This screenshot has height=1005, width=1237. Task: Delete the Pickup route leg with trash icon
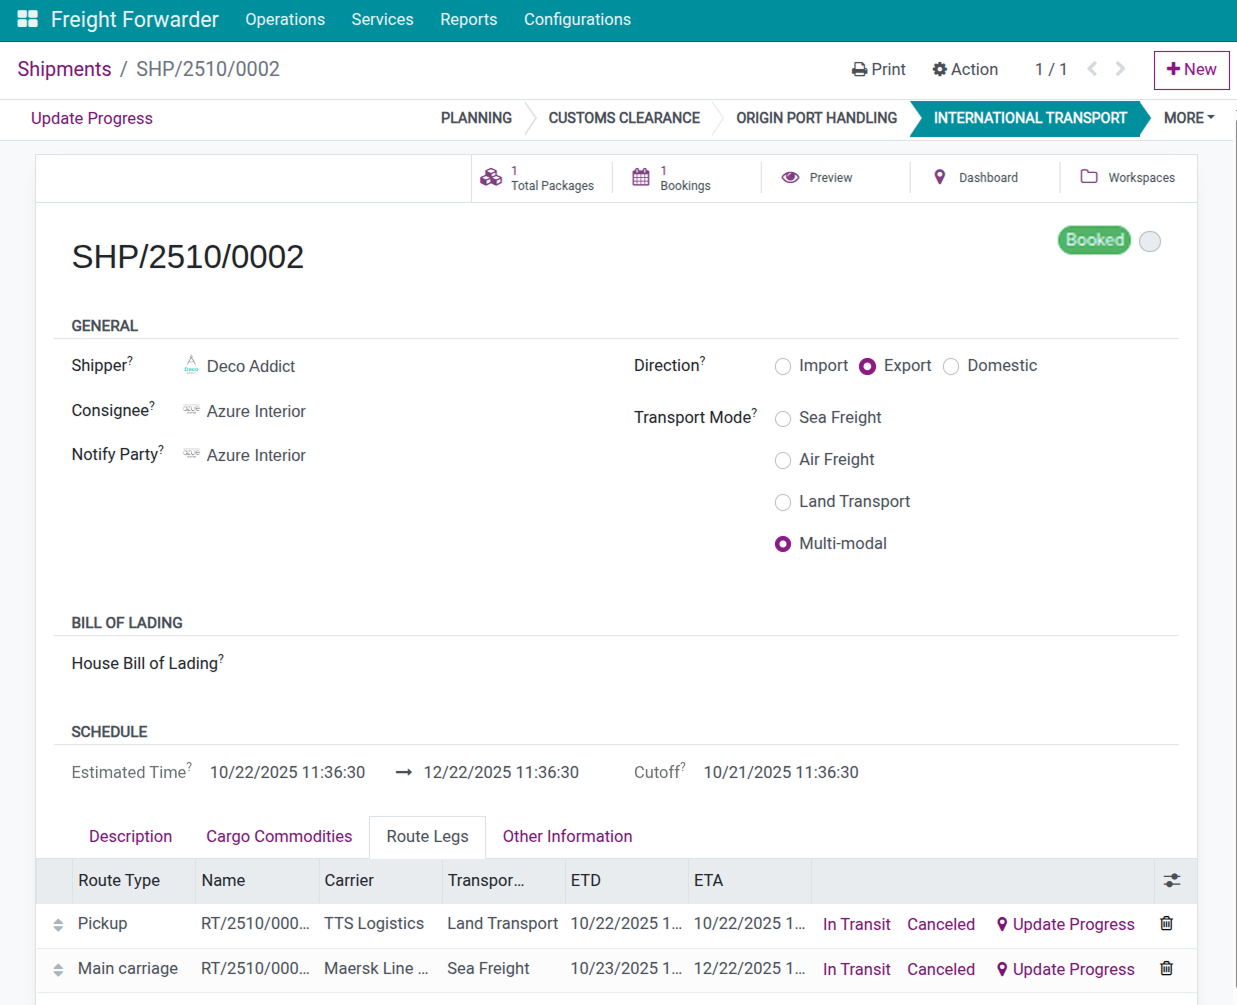pyautogui.click(x=1166, y=923)
